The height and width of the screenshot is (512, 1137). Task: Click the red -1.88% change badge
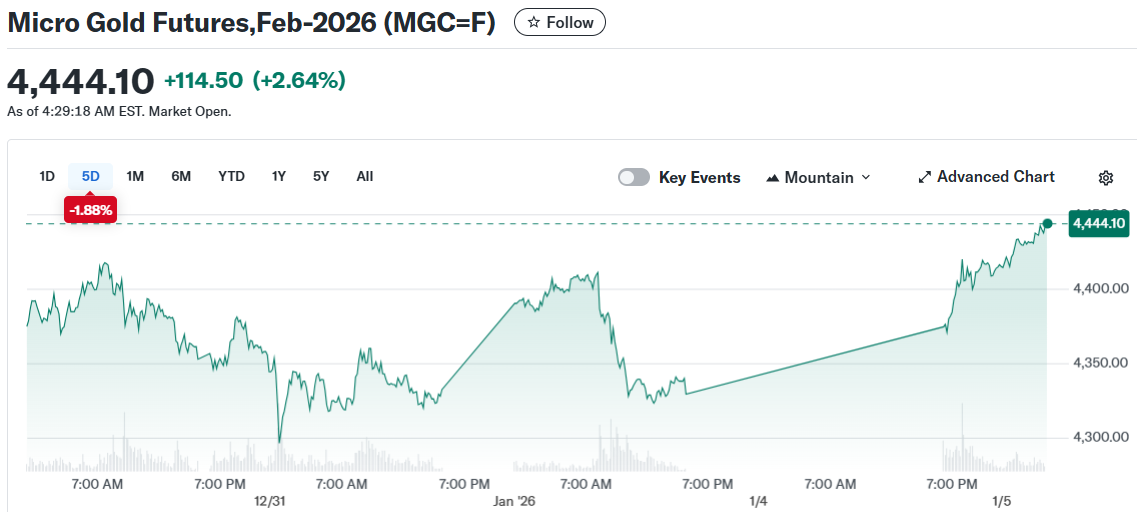91,209
